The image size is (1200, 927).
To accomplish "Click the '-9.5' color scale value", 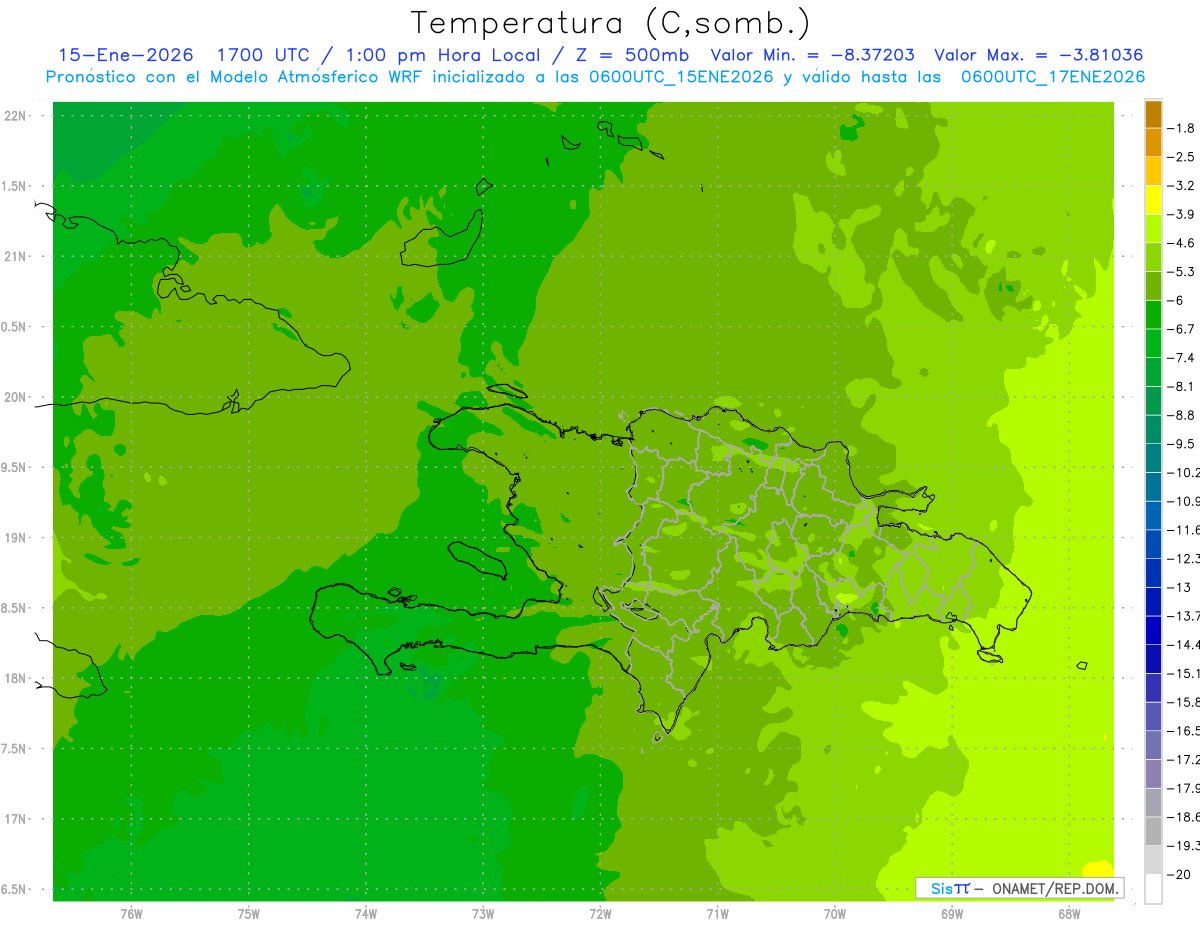I will coord(1181,444).
